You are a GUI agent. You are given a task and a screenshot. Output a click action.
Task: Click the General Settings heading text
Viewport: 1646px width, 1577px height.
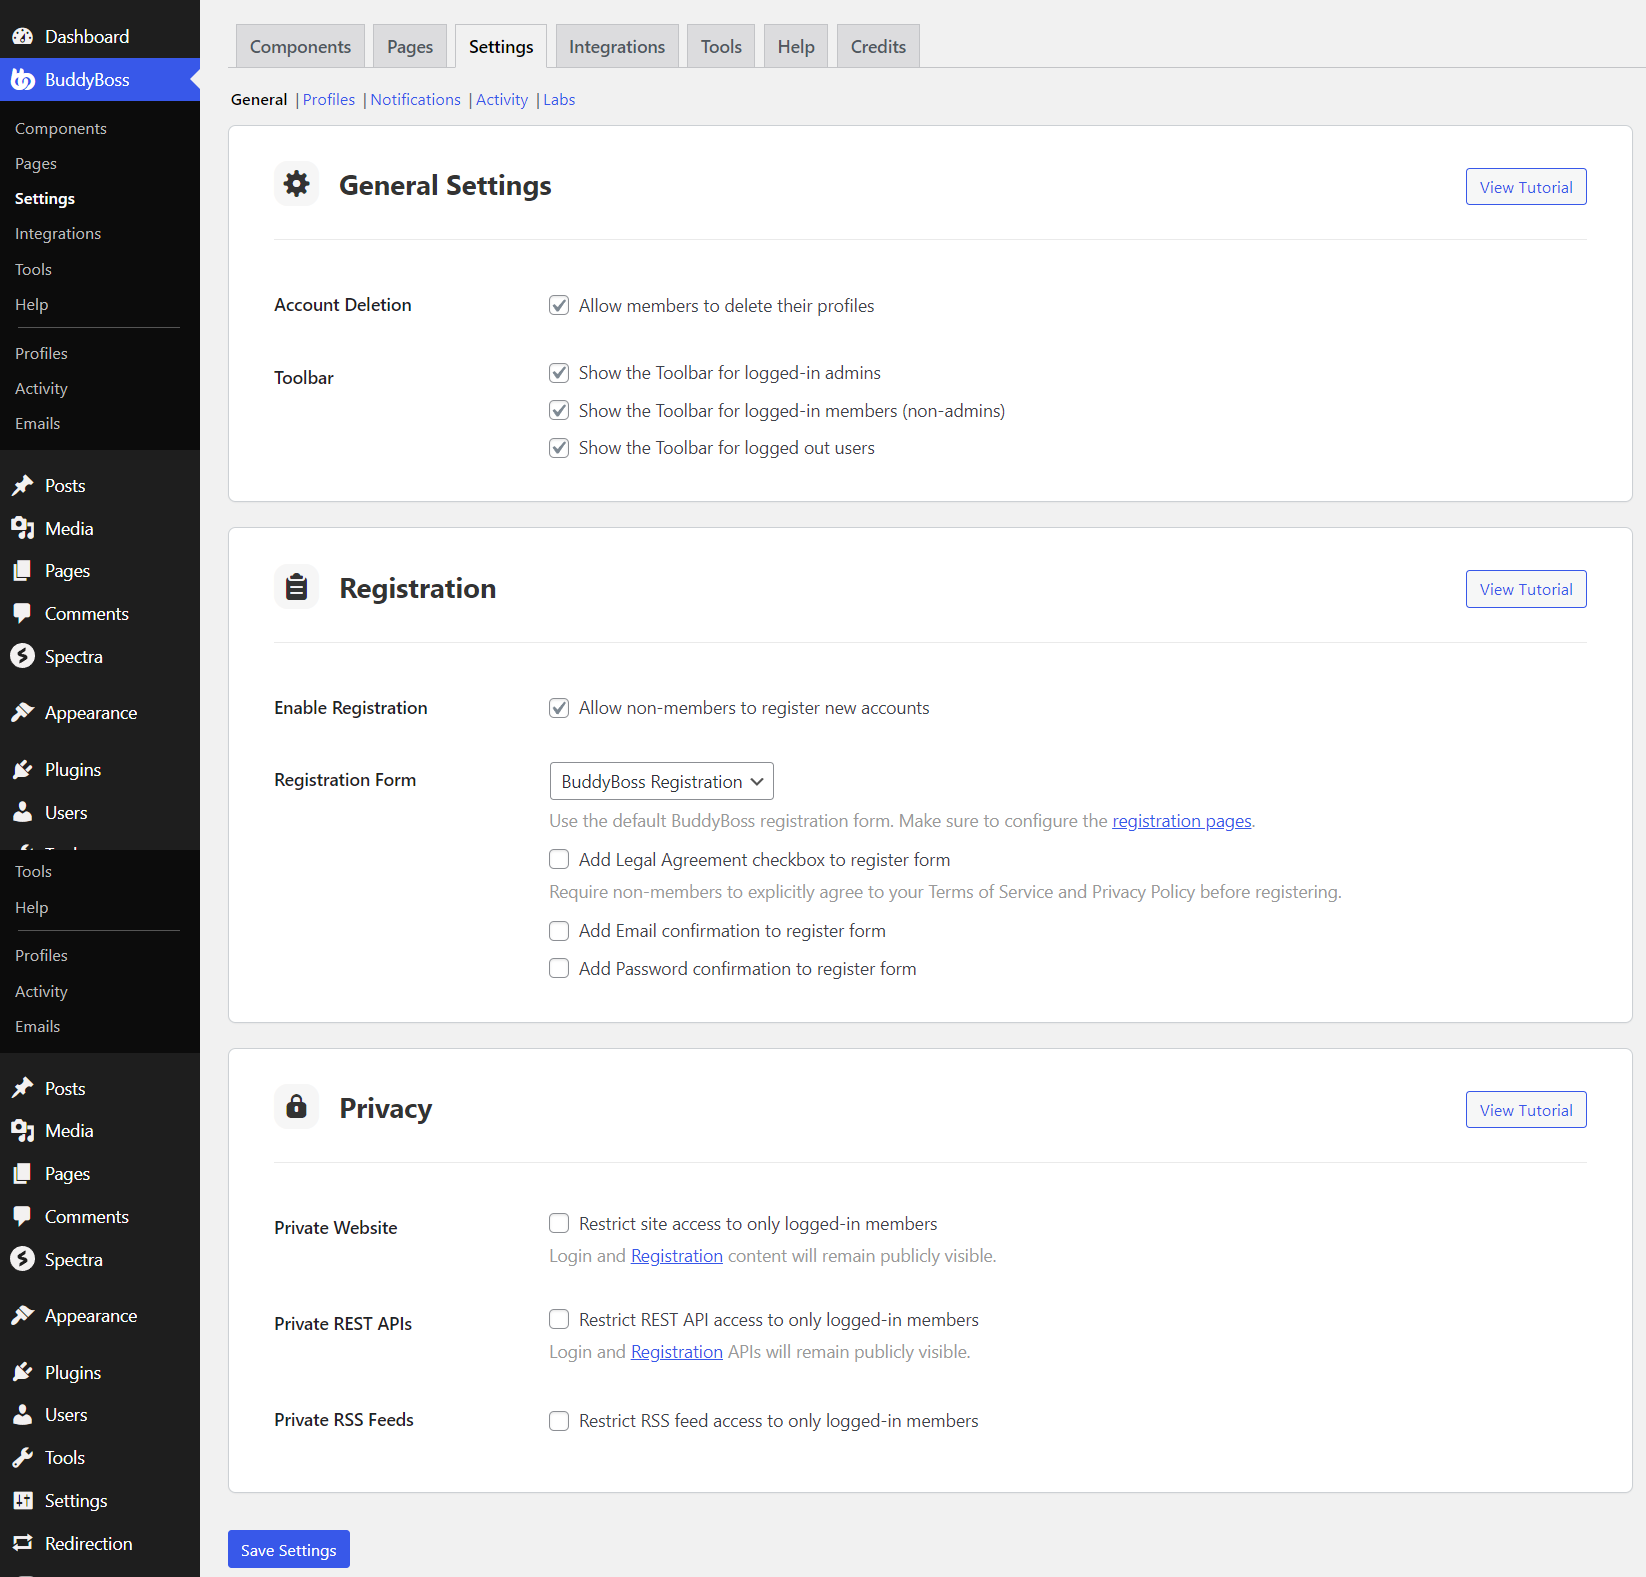445,186
